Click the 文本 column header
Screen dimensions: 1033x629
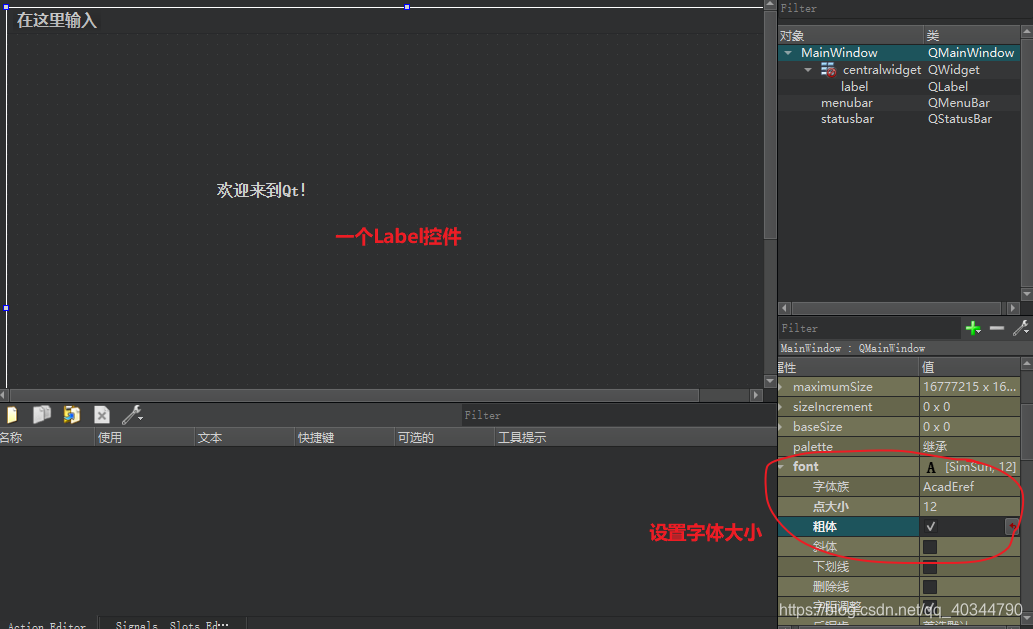click(244, 437)
